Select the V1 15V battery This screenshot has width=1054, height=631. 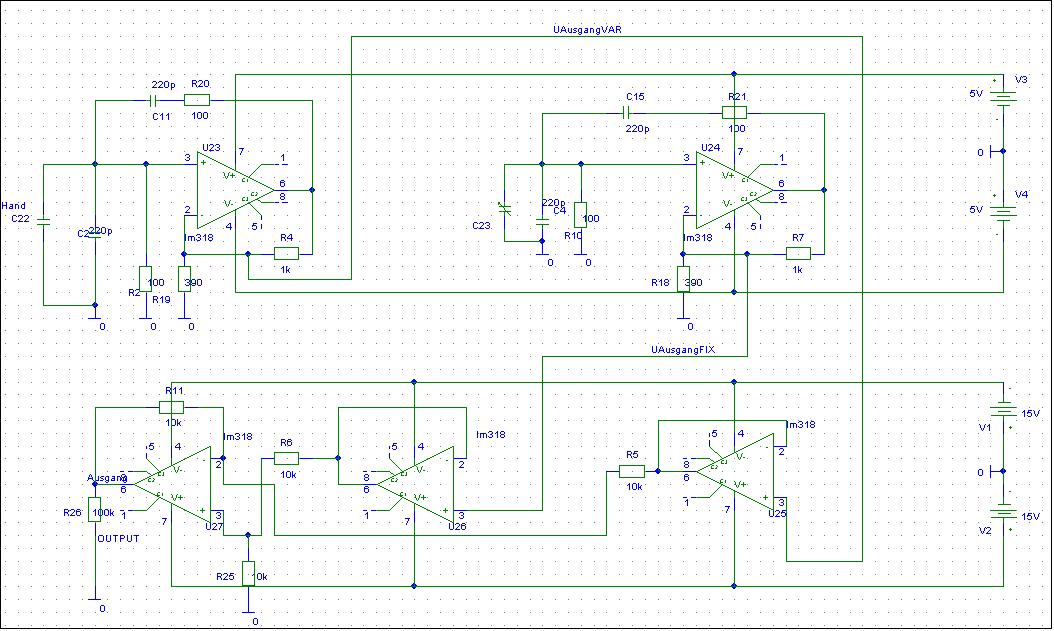(x=1003, y=411)
